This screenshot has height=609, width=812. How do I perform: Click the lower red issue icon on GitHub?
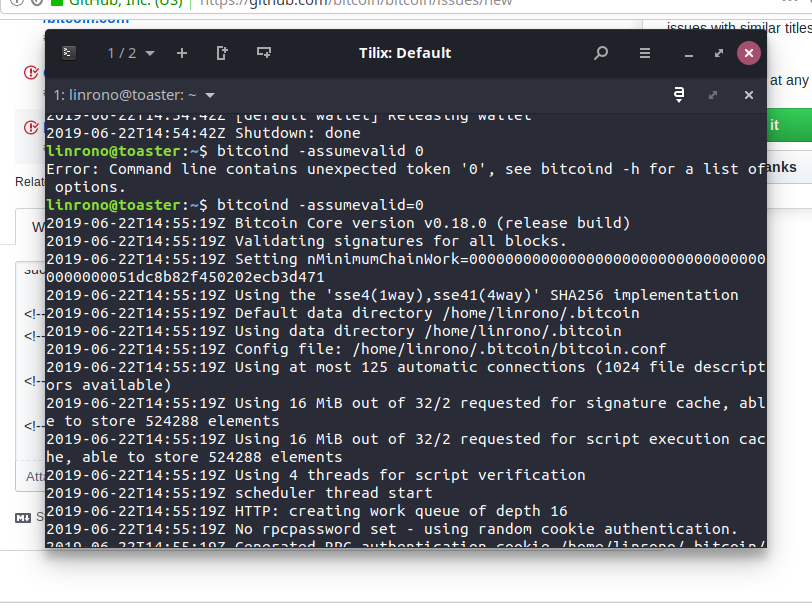pos(31,127)
